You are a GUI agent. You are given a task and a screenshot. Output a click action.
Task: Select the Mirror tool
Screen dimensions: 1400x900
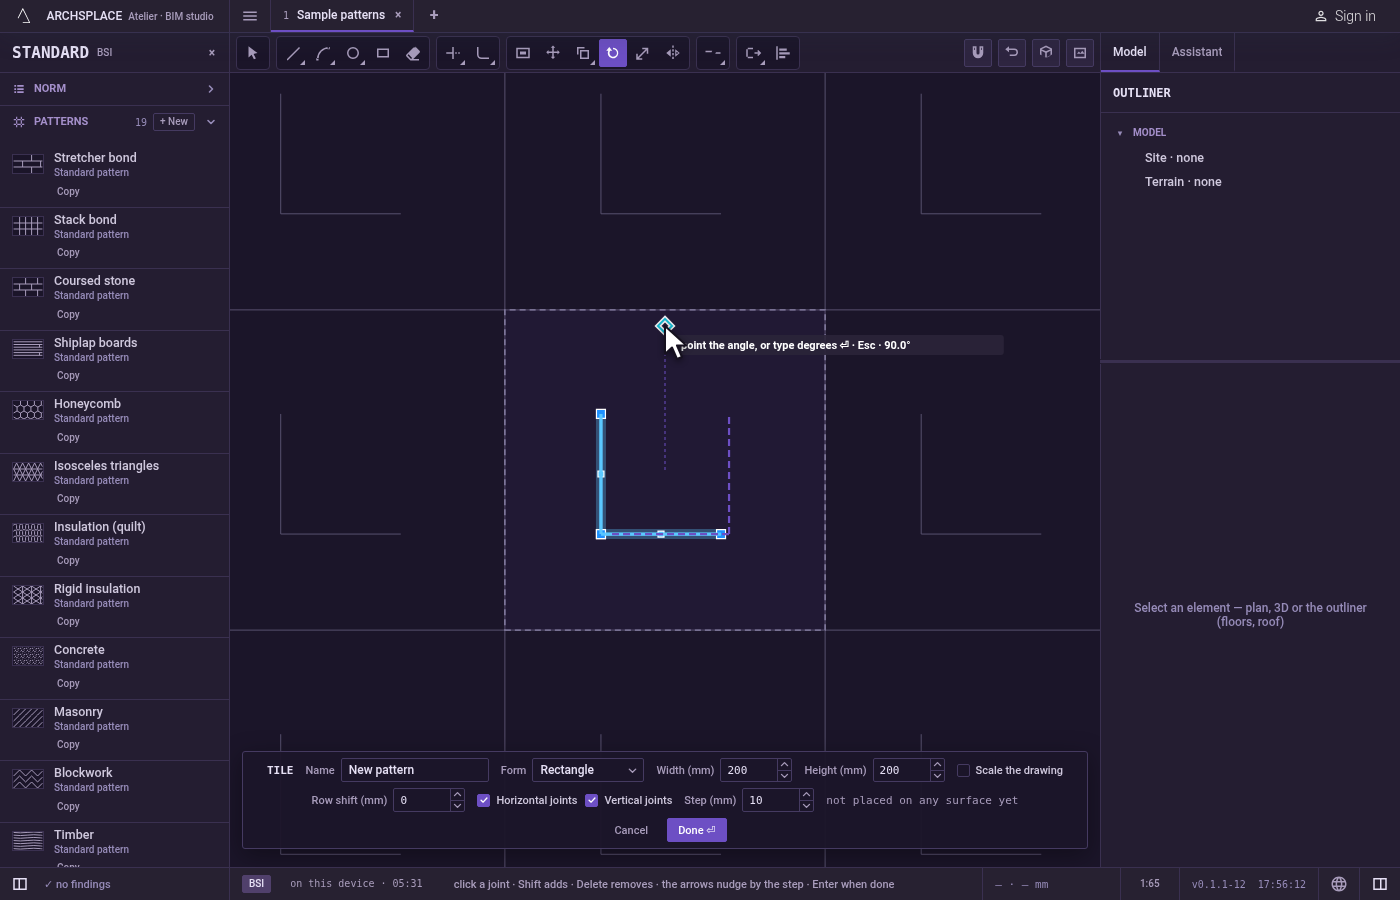[x=673, y=53]
